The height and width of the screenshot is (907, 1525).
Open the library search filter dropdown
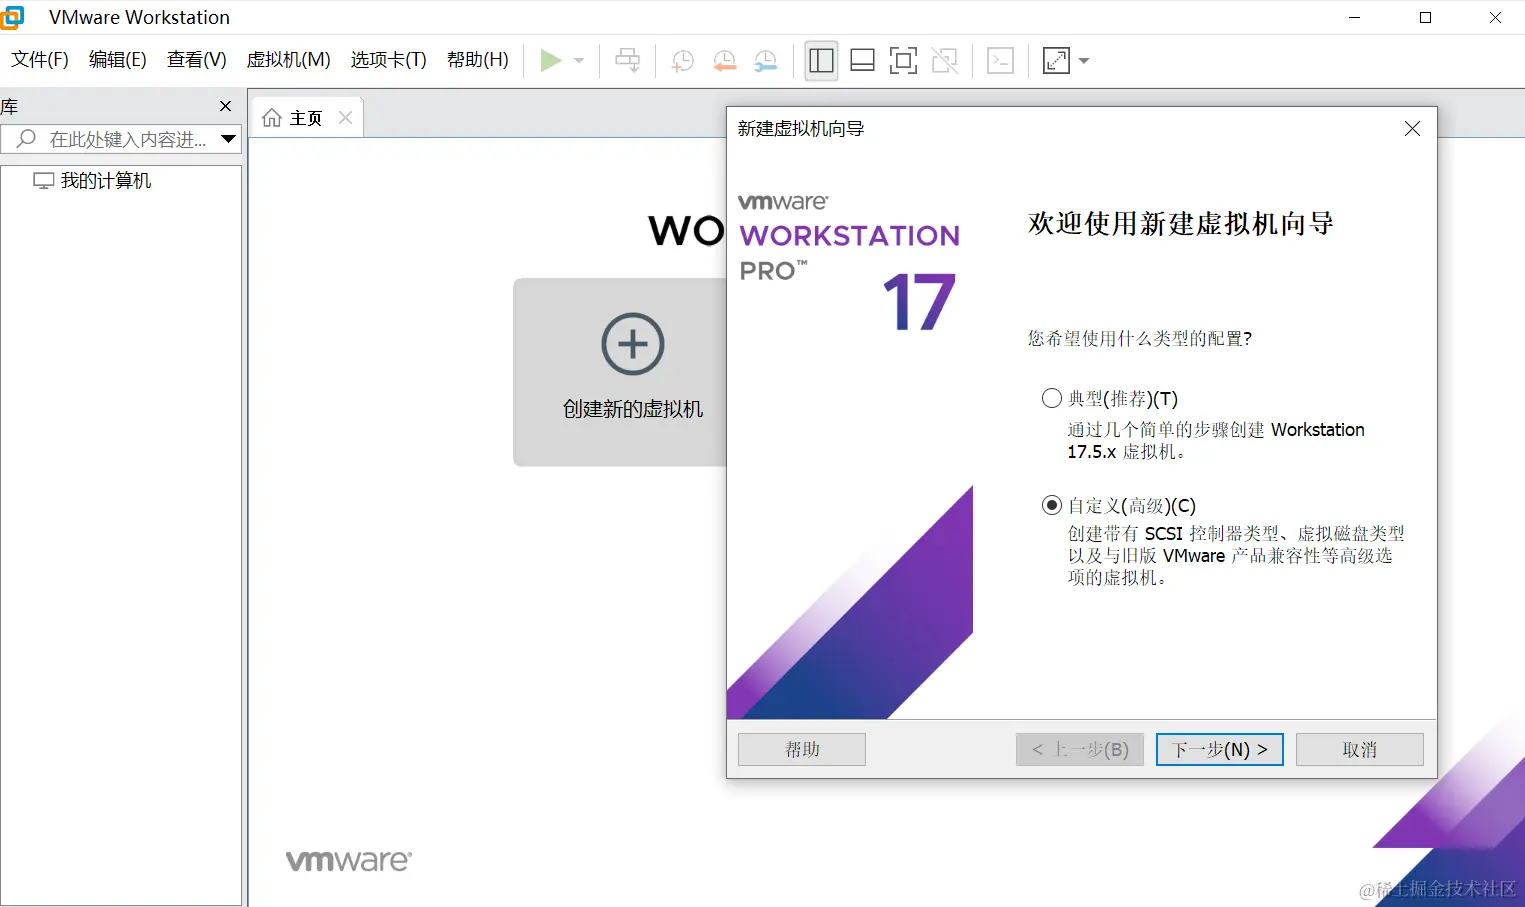pyautogui.click(x=229, y=139)
